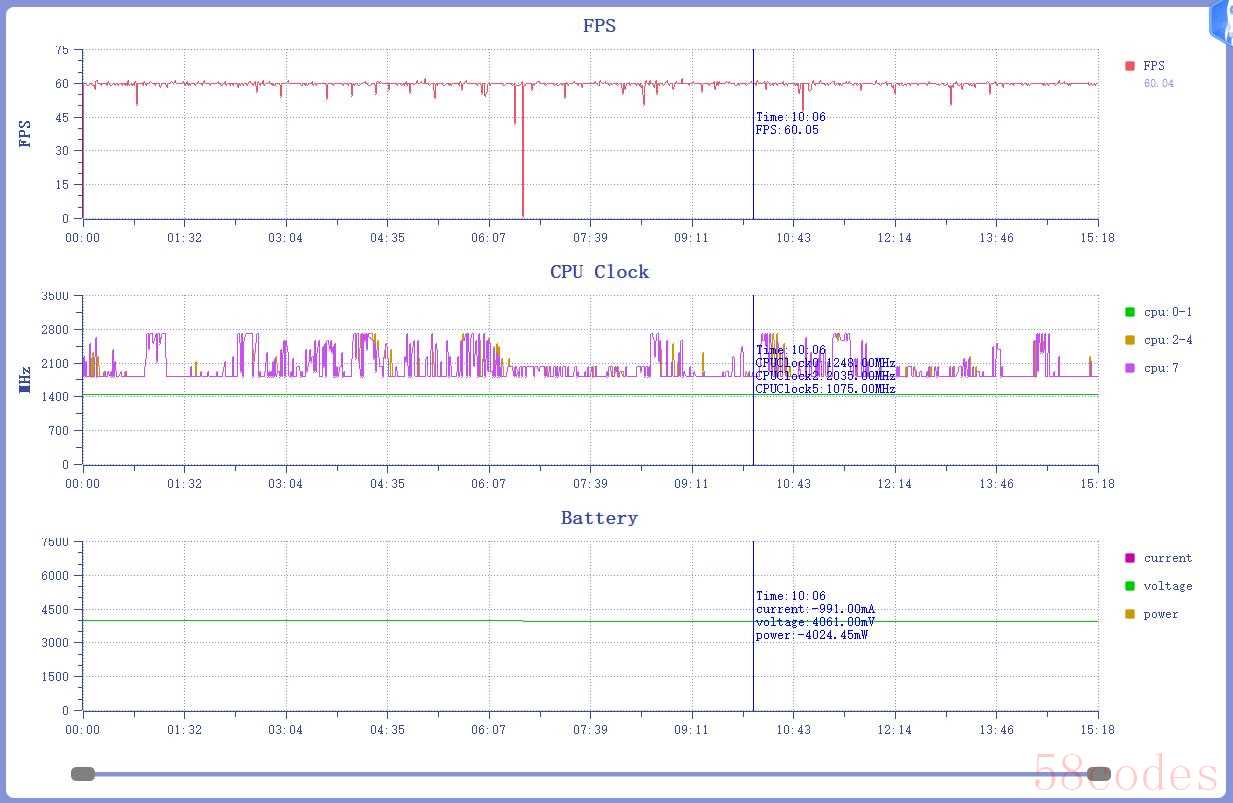The height and width of the screenshot is (803, 1233).
Task: Click the blue hexagon icon at top-right corner
Action: (x=1221, y=22)
